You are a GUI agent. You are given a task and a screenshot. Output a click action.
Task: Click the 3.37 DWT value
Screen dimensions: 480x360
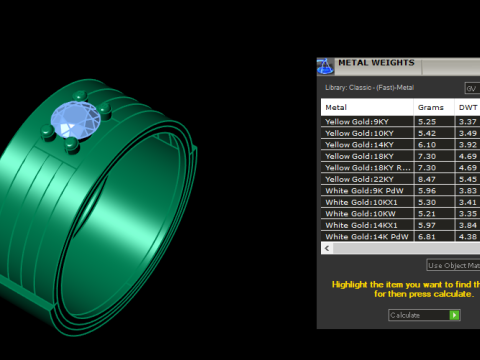(x=468, y=122)
